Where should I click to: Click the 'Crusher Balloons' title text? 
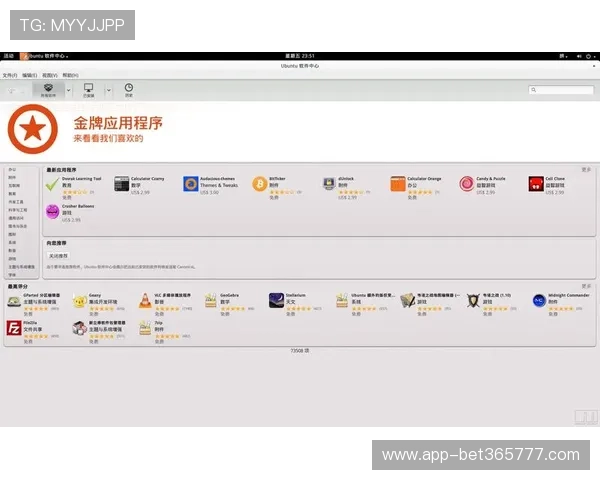(x=78, y=206)
